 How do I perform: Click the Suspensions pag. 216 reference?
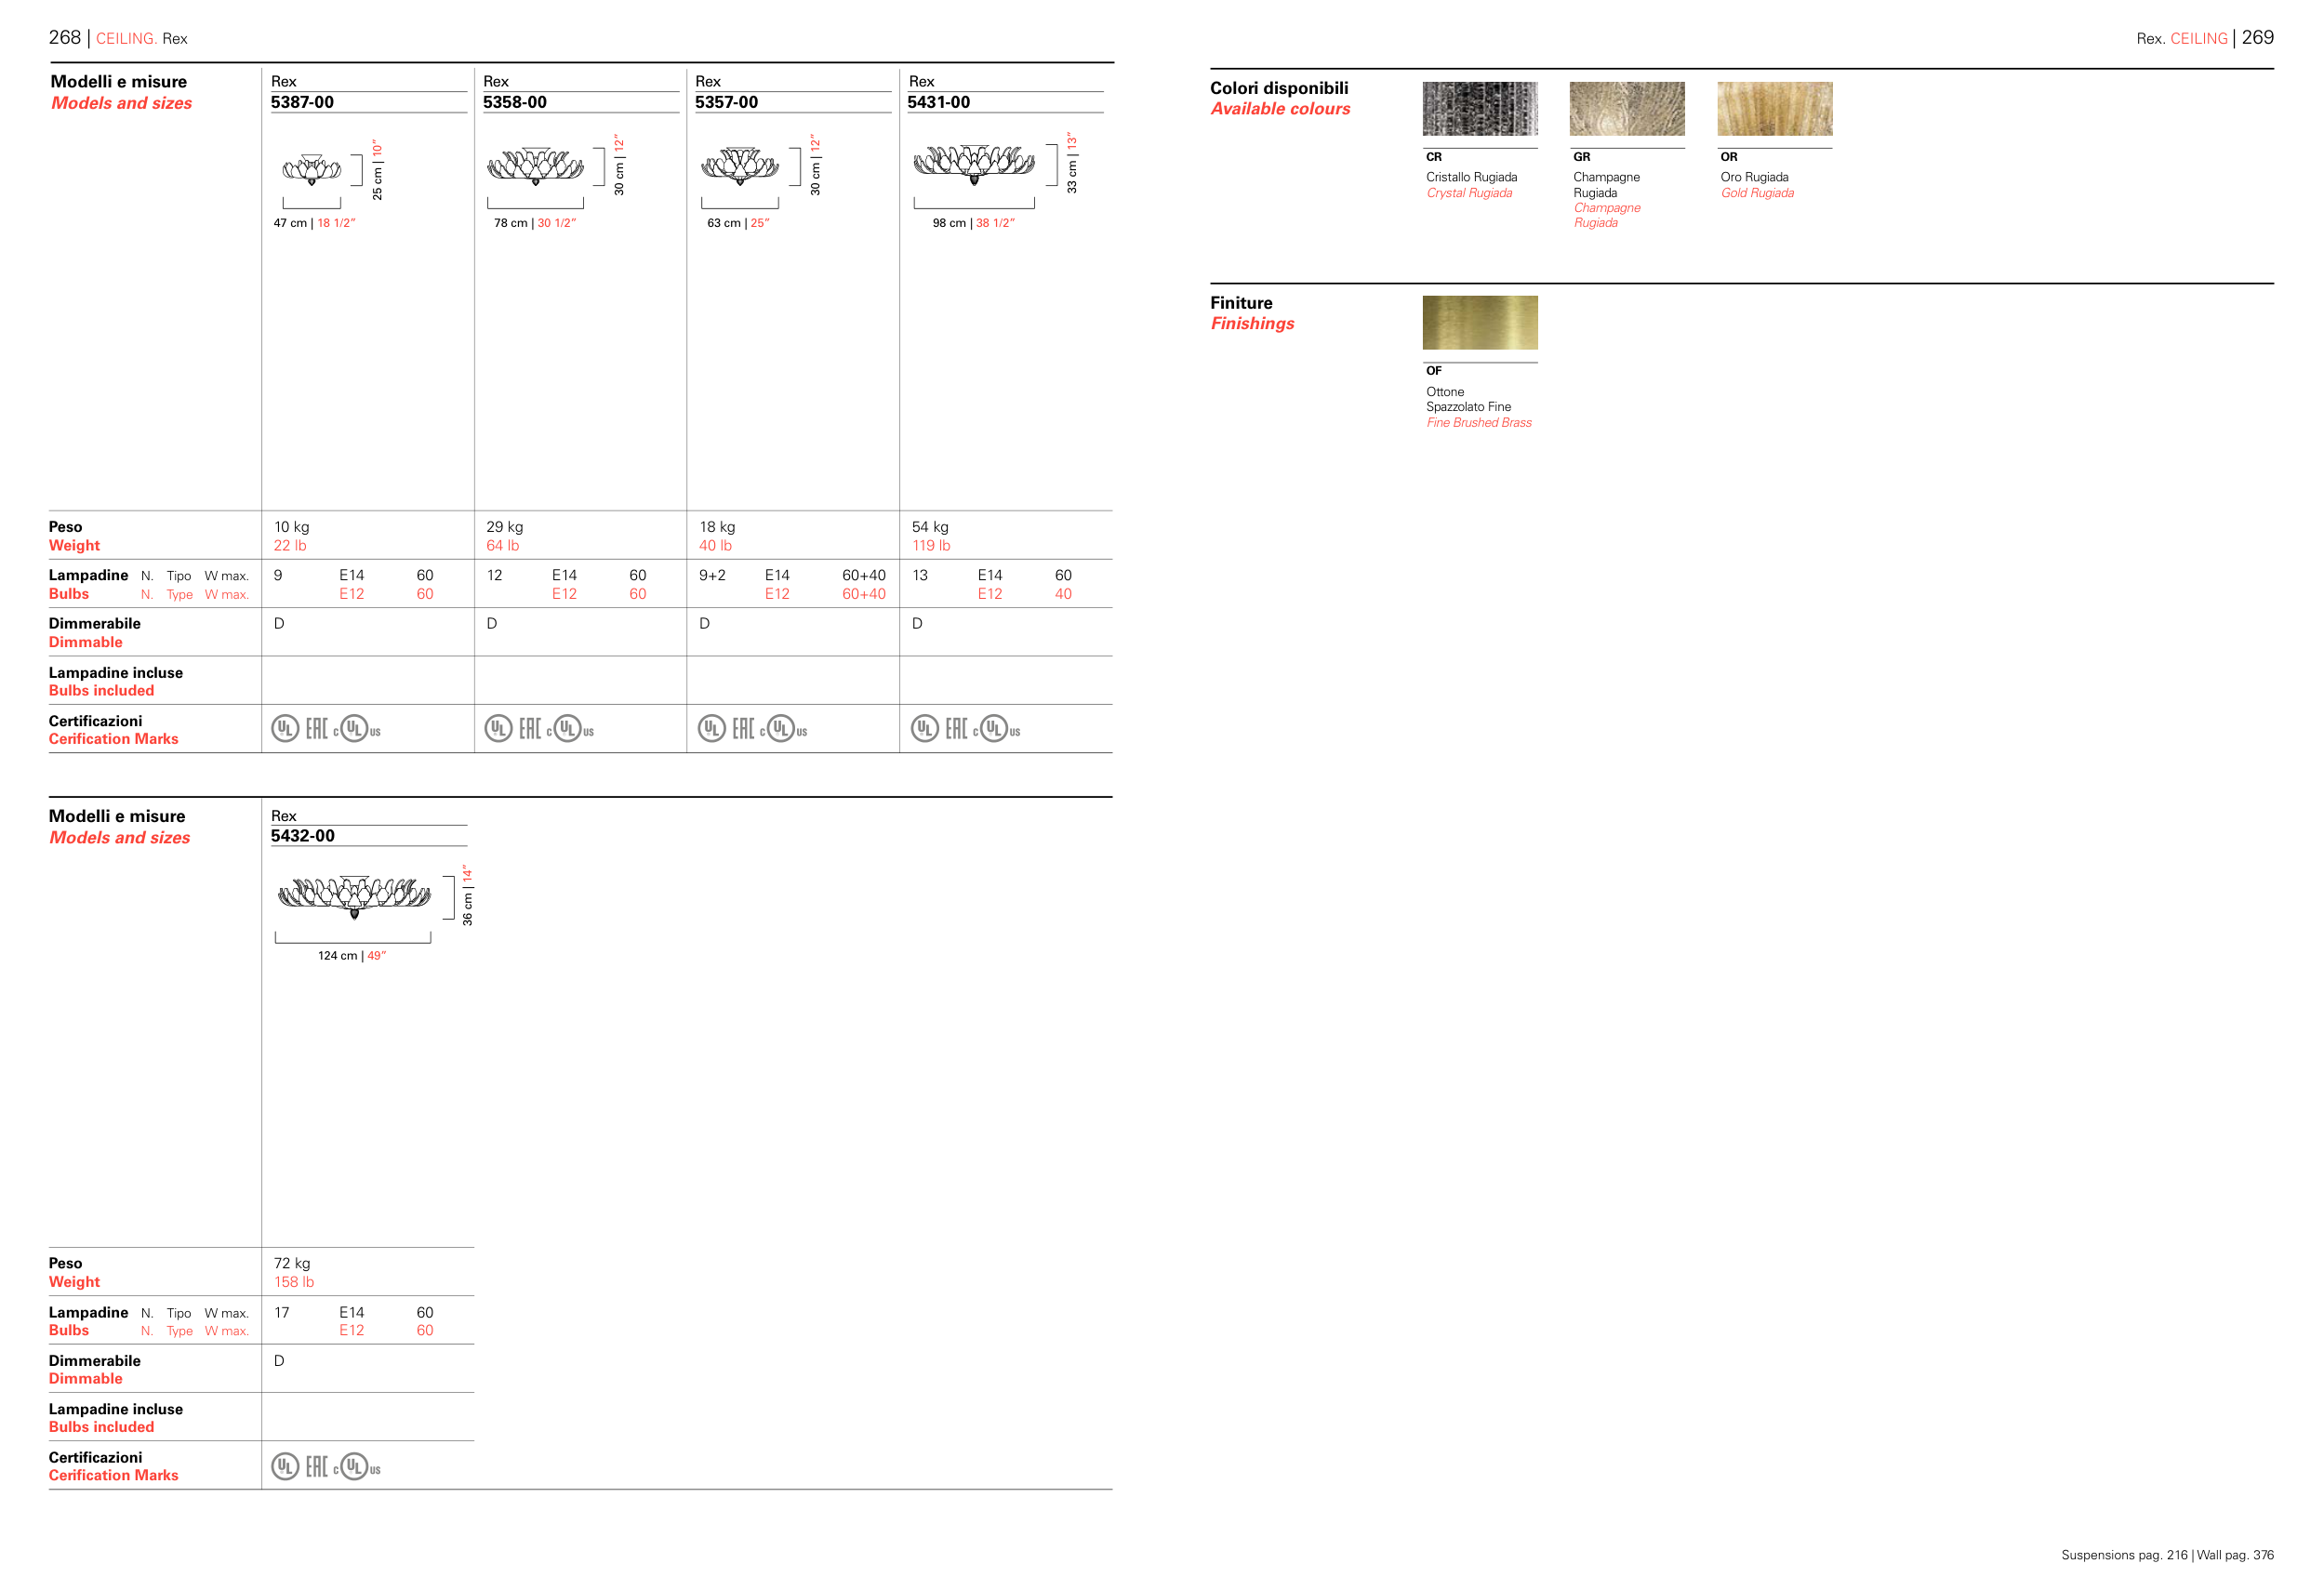(x=2123, y=1555)
